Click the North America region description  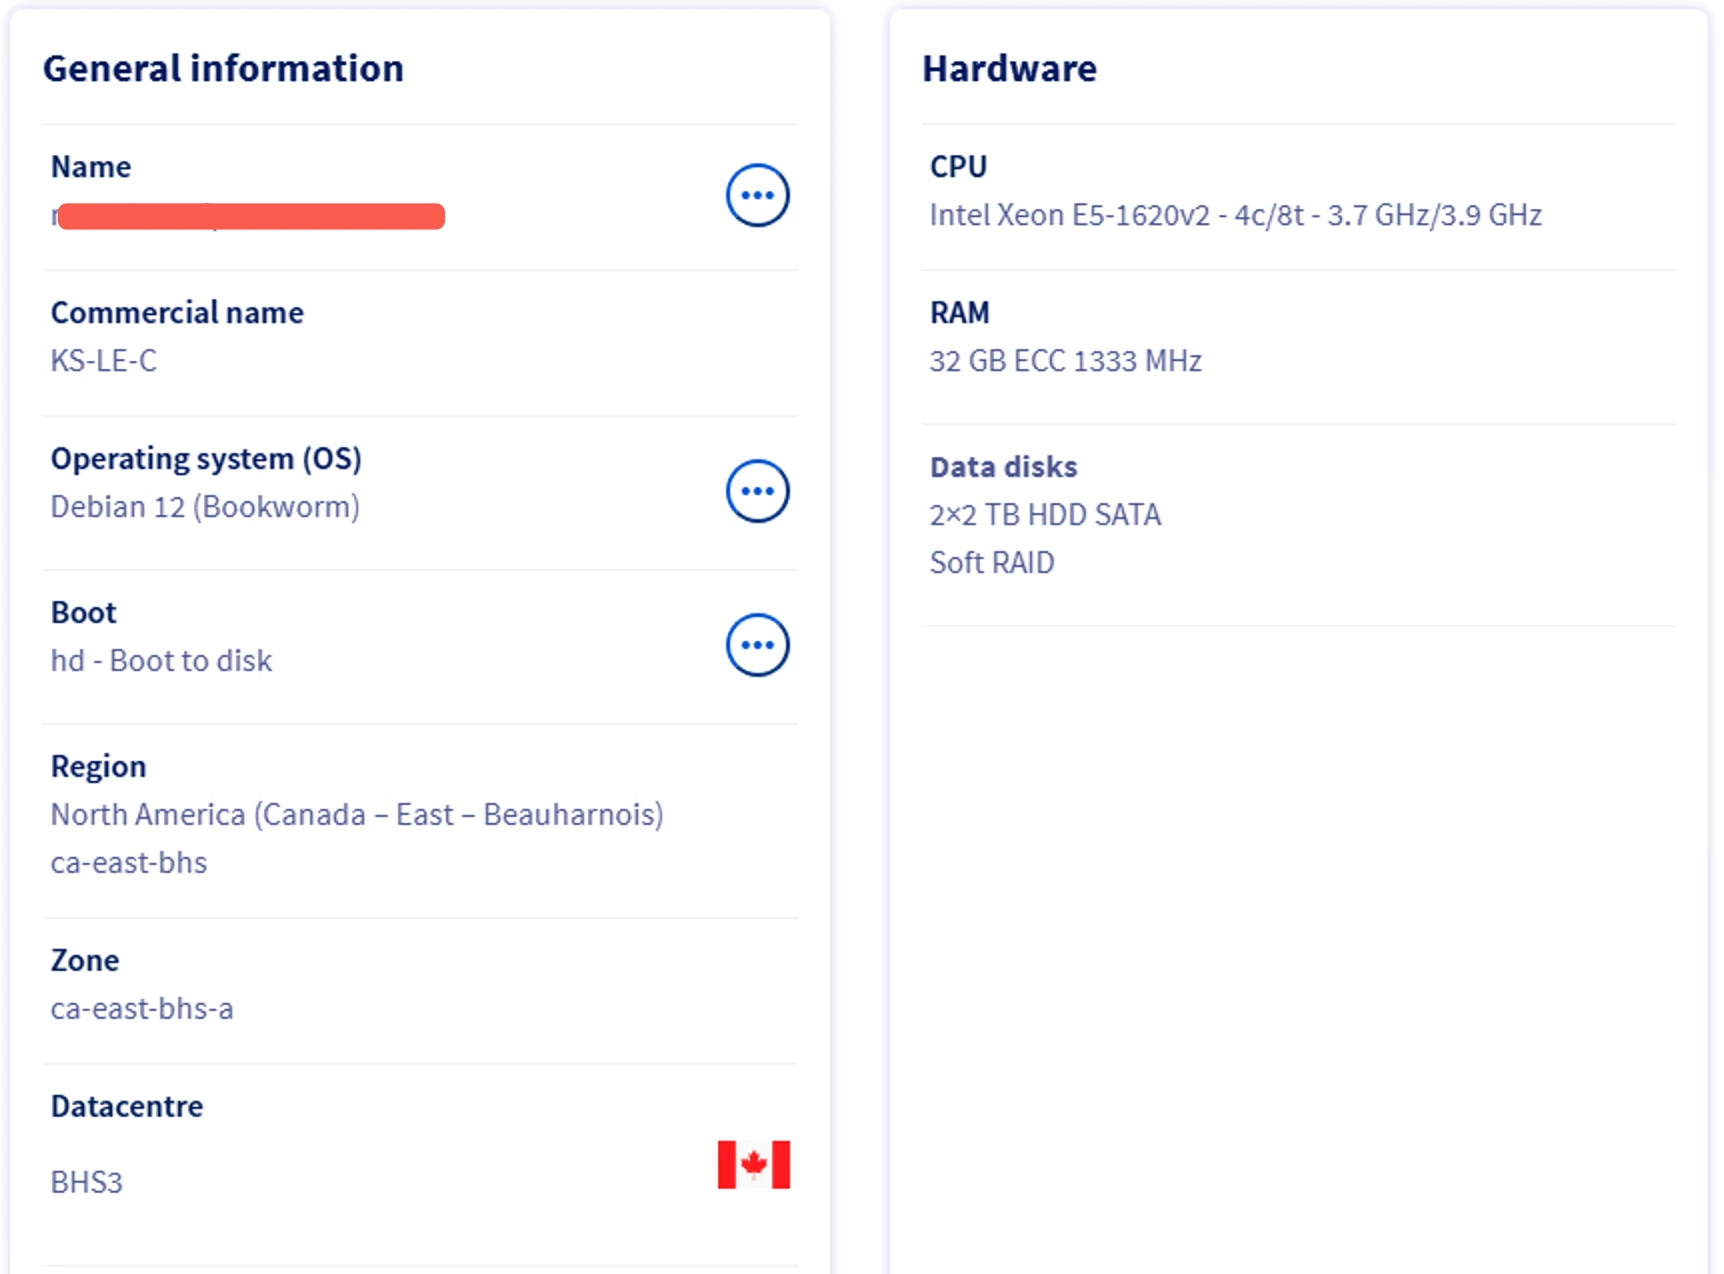(357, 815)
